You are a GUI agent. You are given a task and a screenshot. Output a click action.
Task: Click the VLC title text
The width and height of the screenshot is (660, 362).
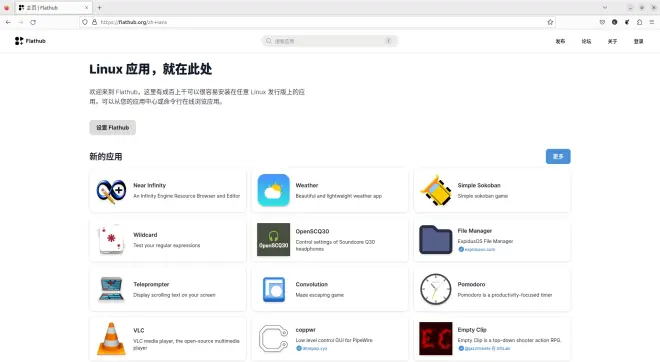pyautogui.click(x=138, y=330)
